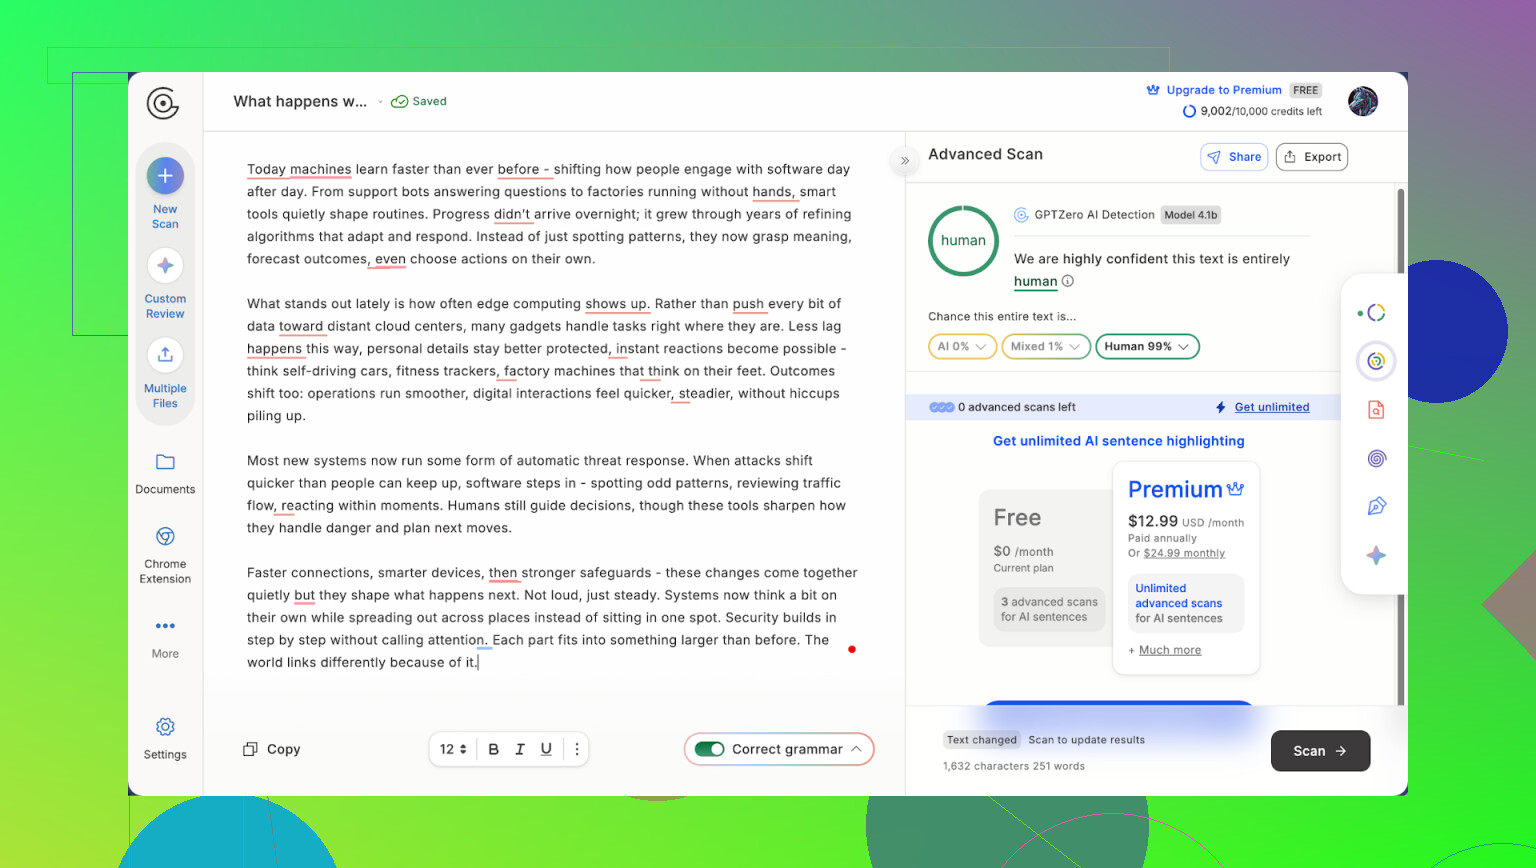Open Multiple Files upload icon

[165, 355]
